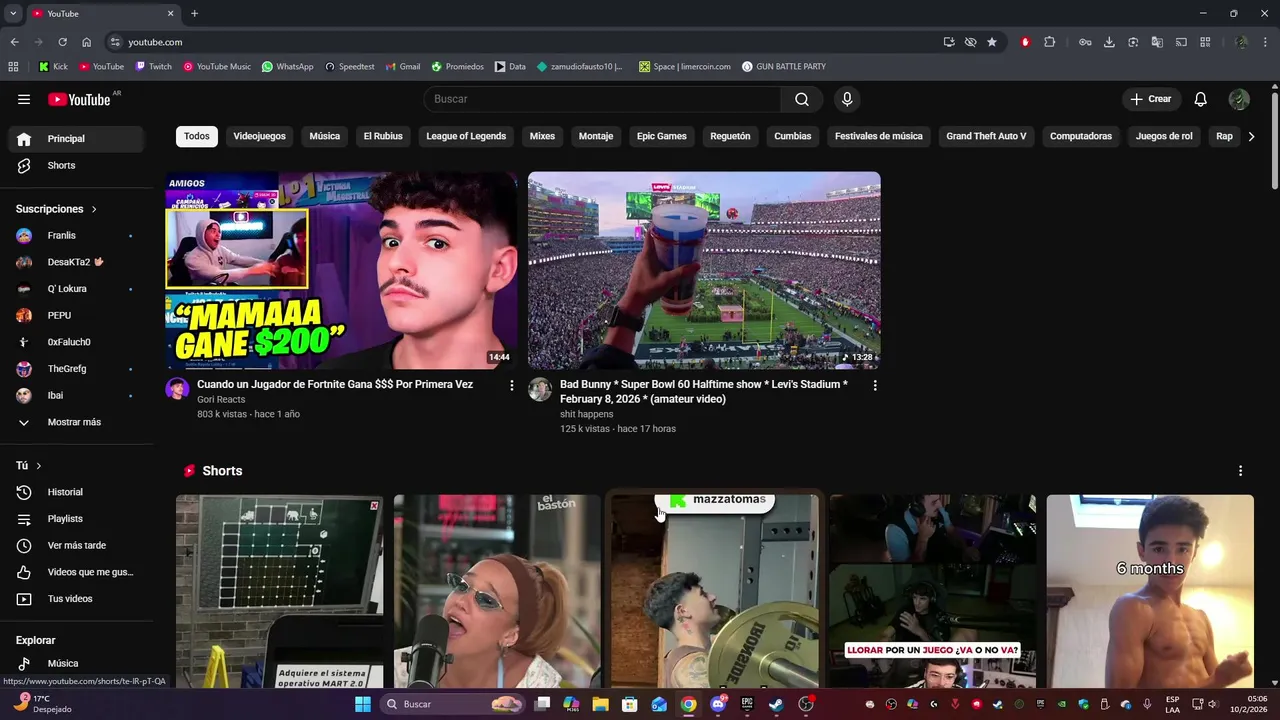The height and width of the screenshot is (720, 1280).
Task: Open the YouTube account avatar menu
Action: pos(1239,99)
